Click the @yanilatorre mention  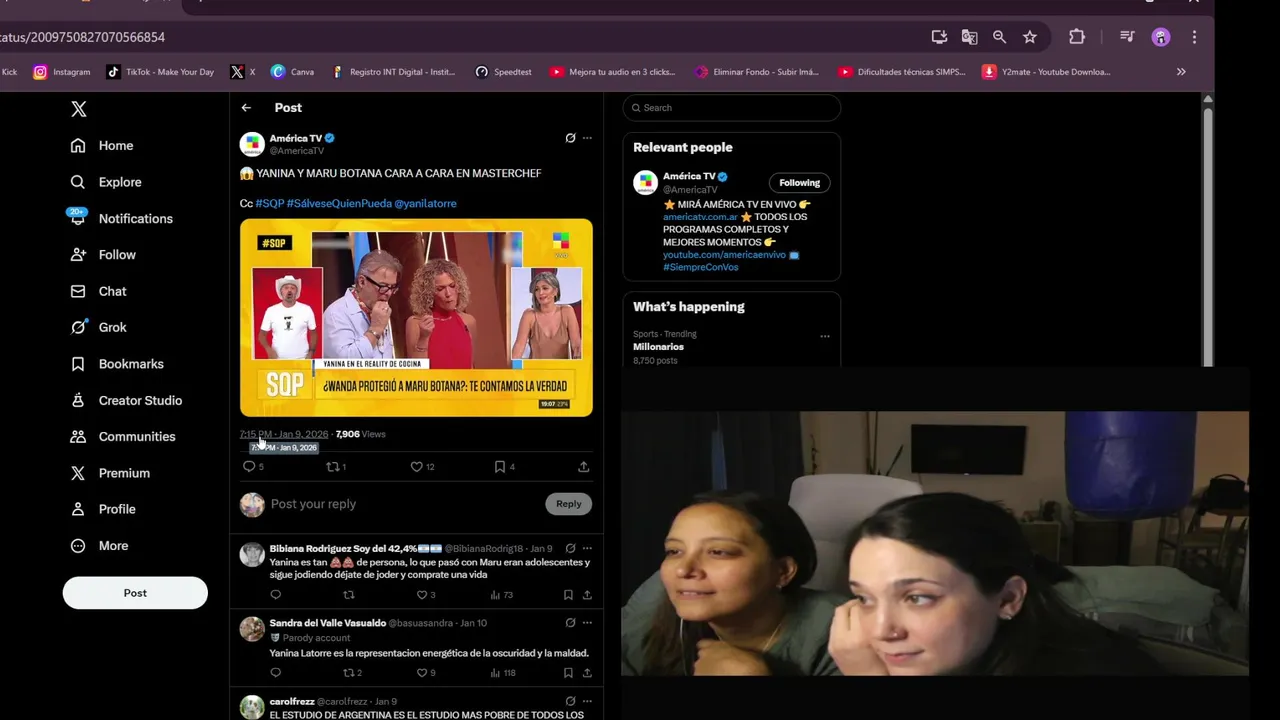pos(425,203)
